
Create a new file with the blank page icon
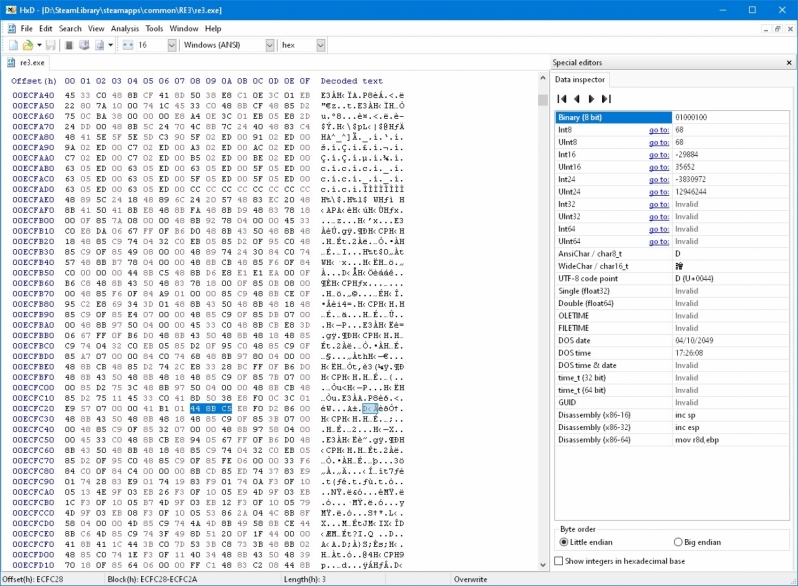point(14,45)
